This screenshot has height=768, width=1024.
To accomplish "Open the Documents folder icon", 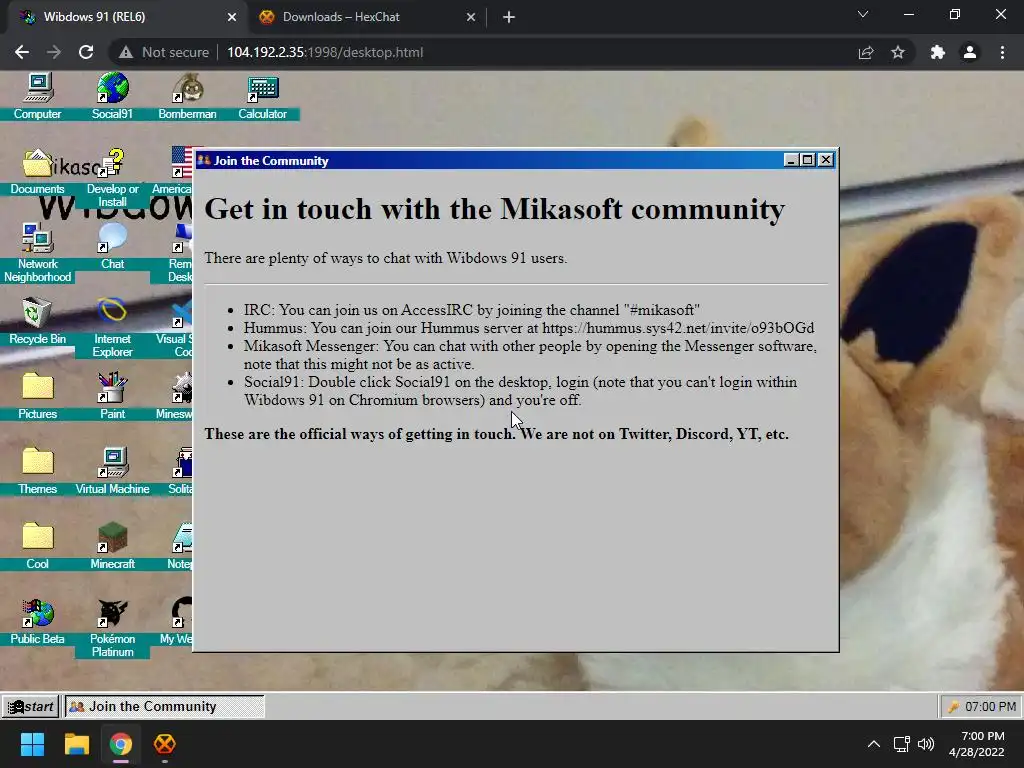I will click(37, 171).
